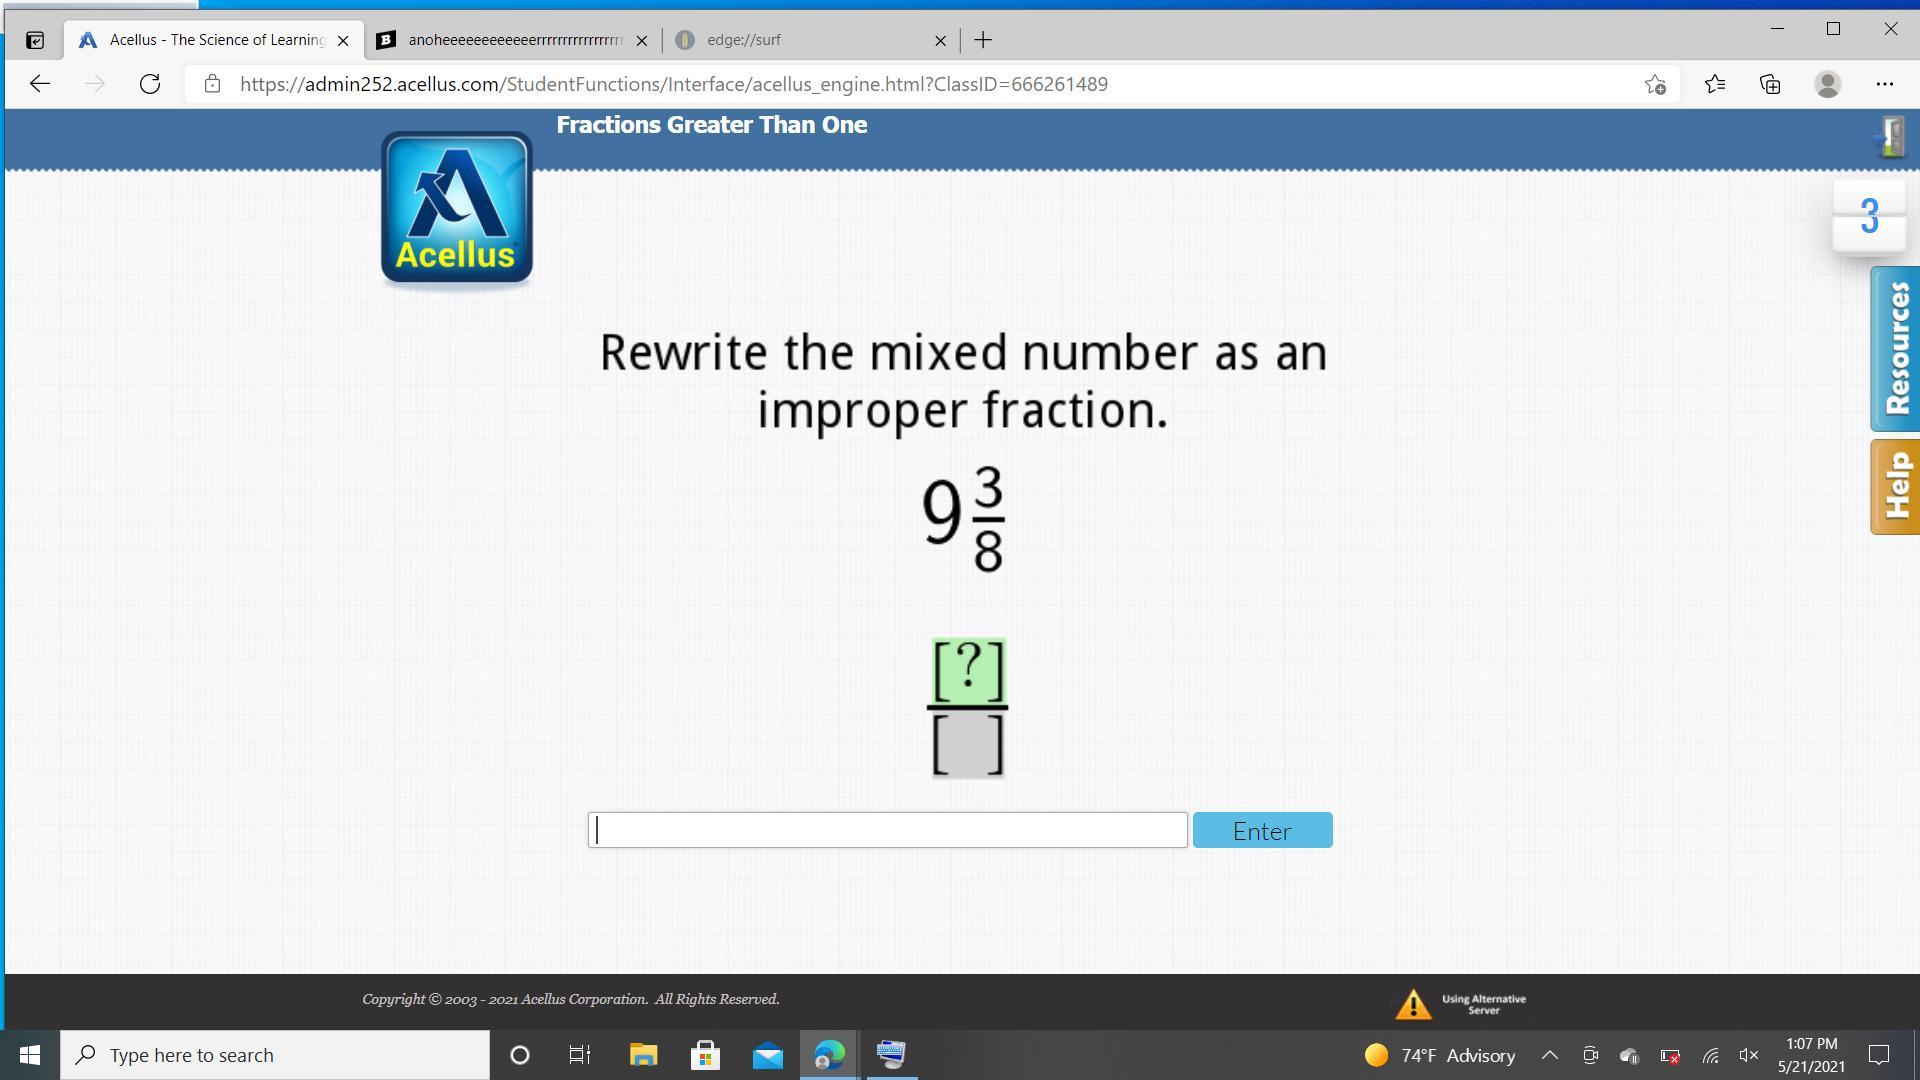Open the Collections icon
Image resolution: width=1920 pixels, height=1080 pixels.
[x=1770, y=84]
